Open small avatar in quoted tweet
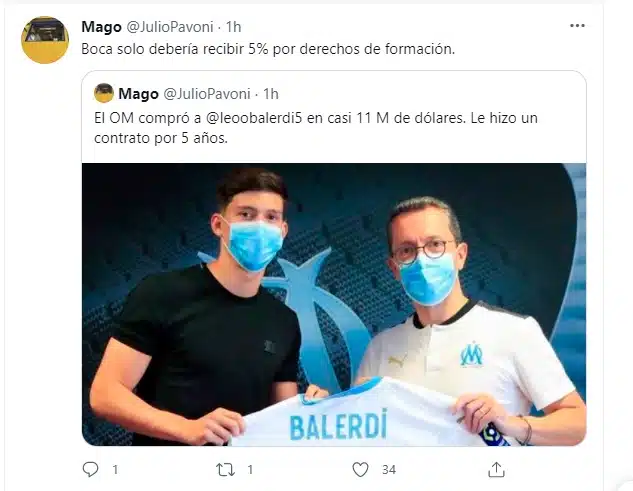633x491 pixels. (x=104, y=93)
